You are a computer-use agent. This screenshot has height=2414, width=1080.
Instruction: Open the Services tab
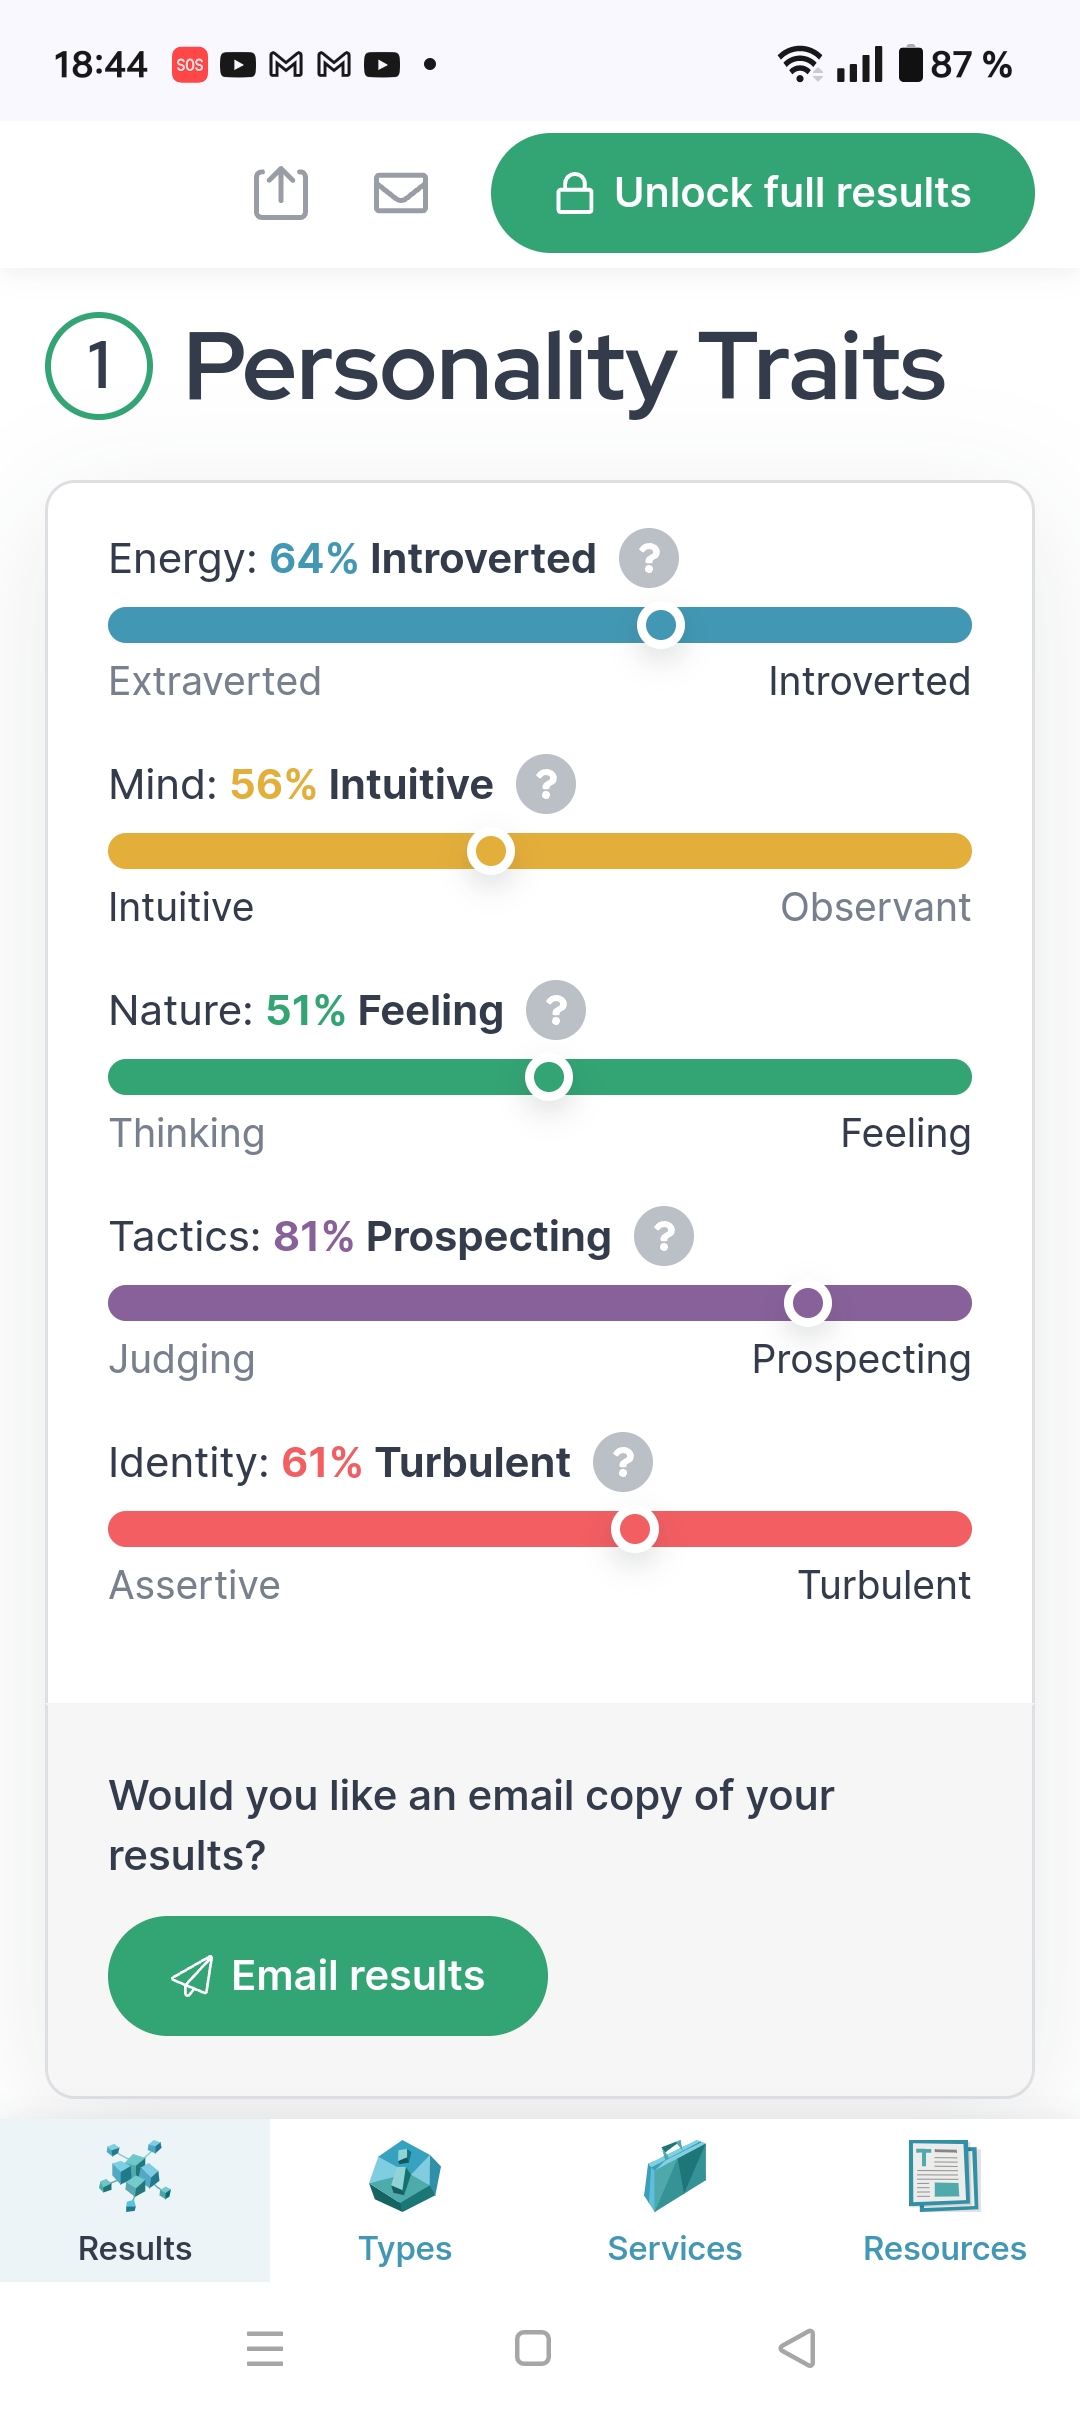pos(675,2200)
